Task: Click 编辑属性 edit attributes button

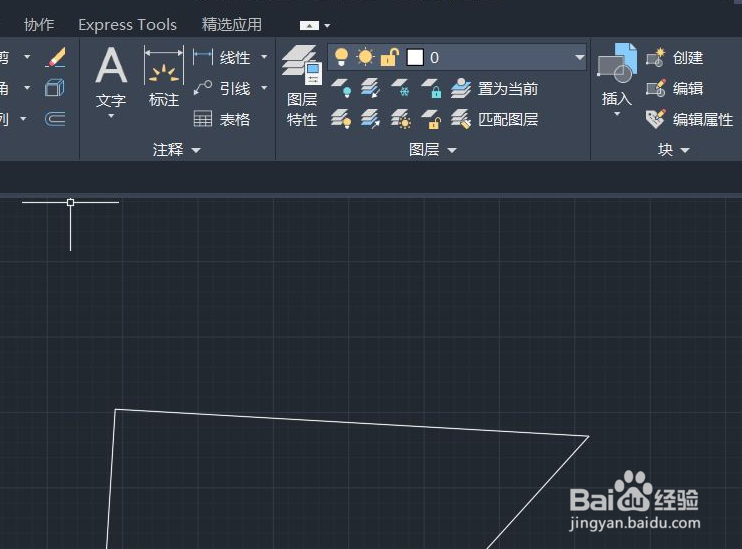Action: click(689, 119)
